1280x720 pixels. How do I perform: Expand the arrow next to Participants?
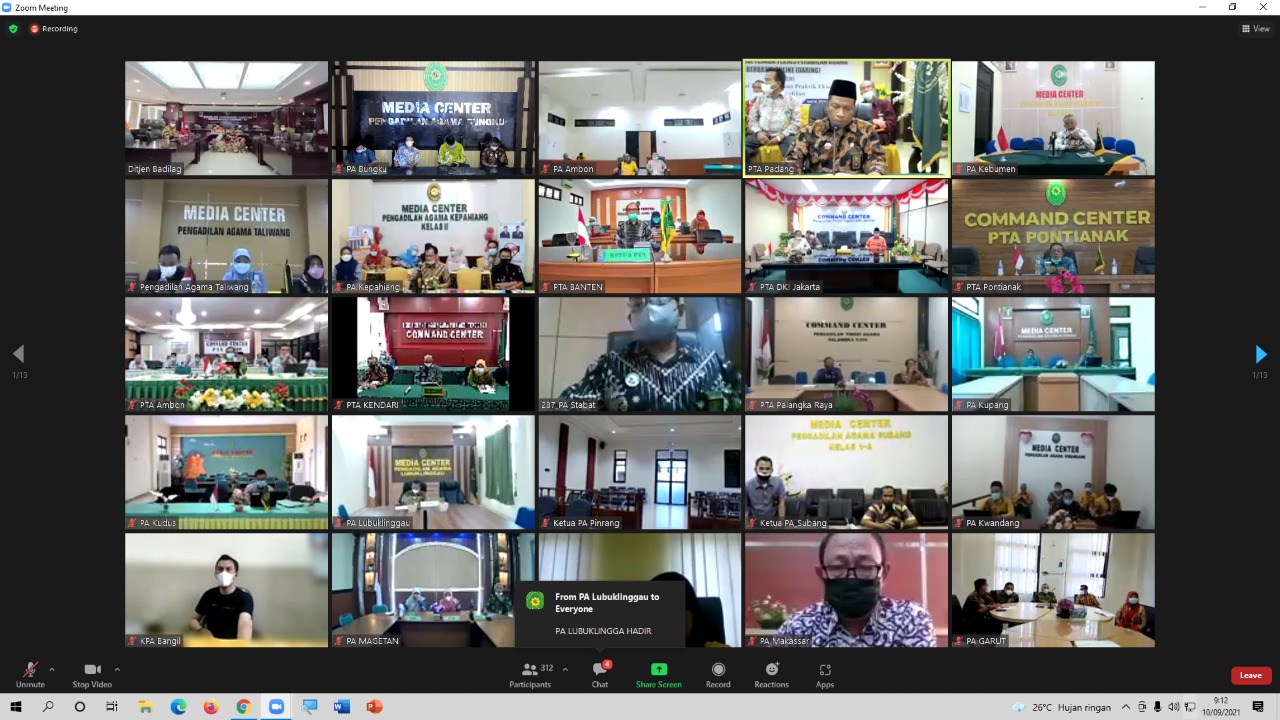(565, 669)
